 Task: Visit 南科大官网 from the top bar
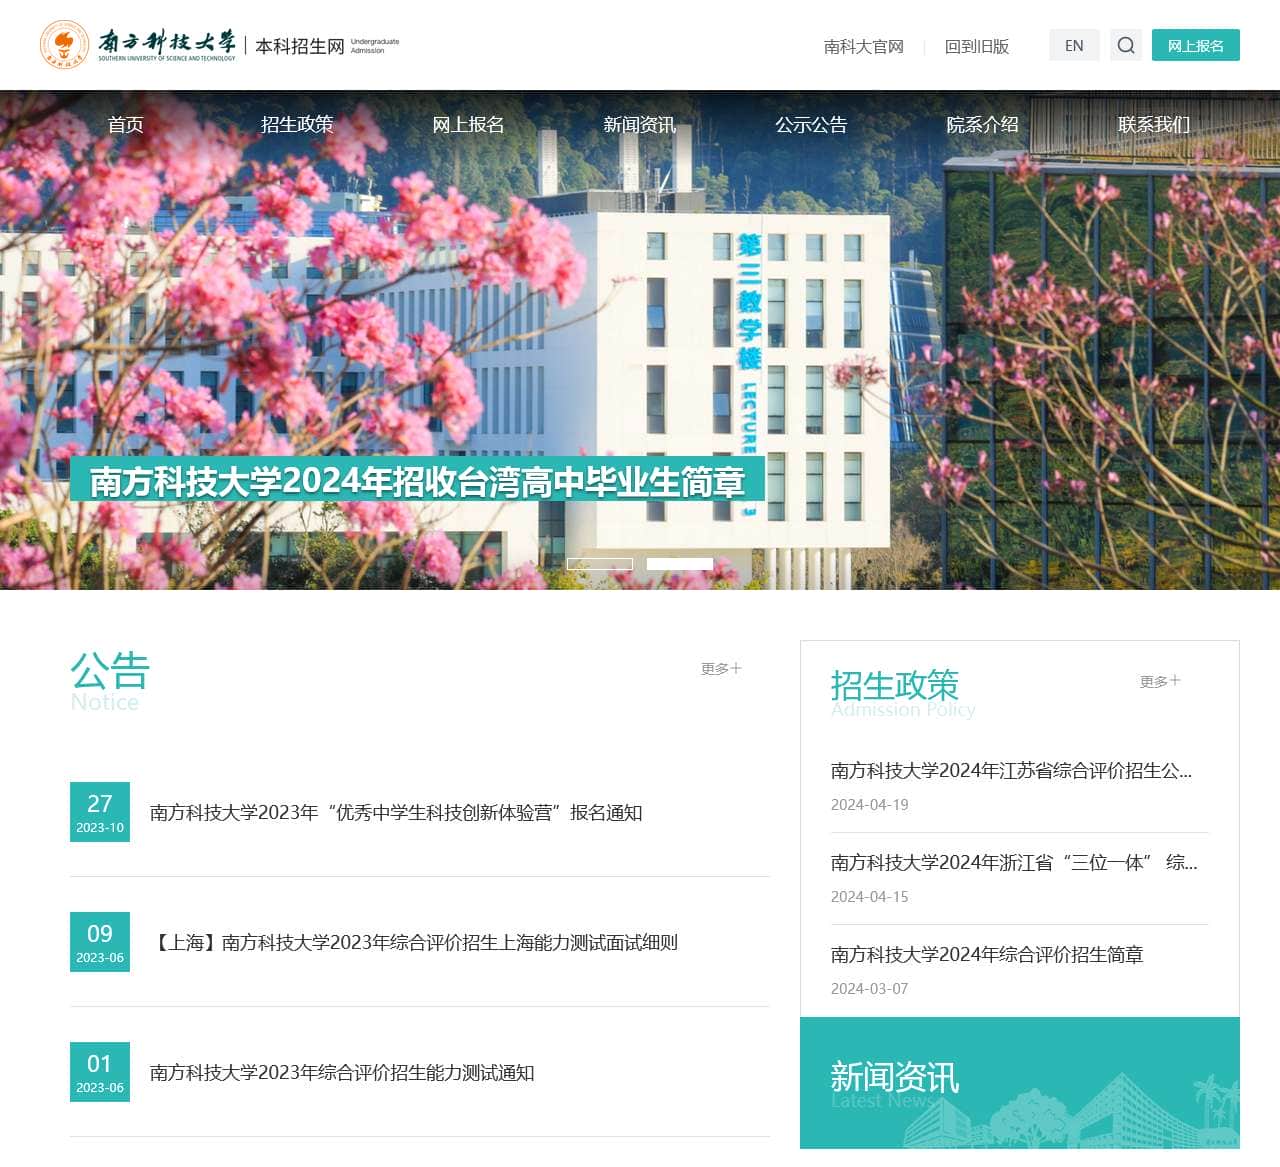pos(862,46)
